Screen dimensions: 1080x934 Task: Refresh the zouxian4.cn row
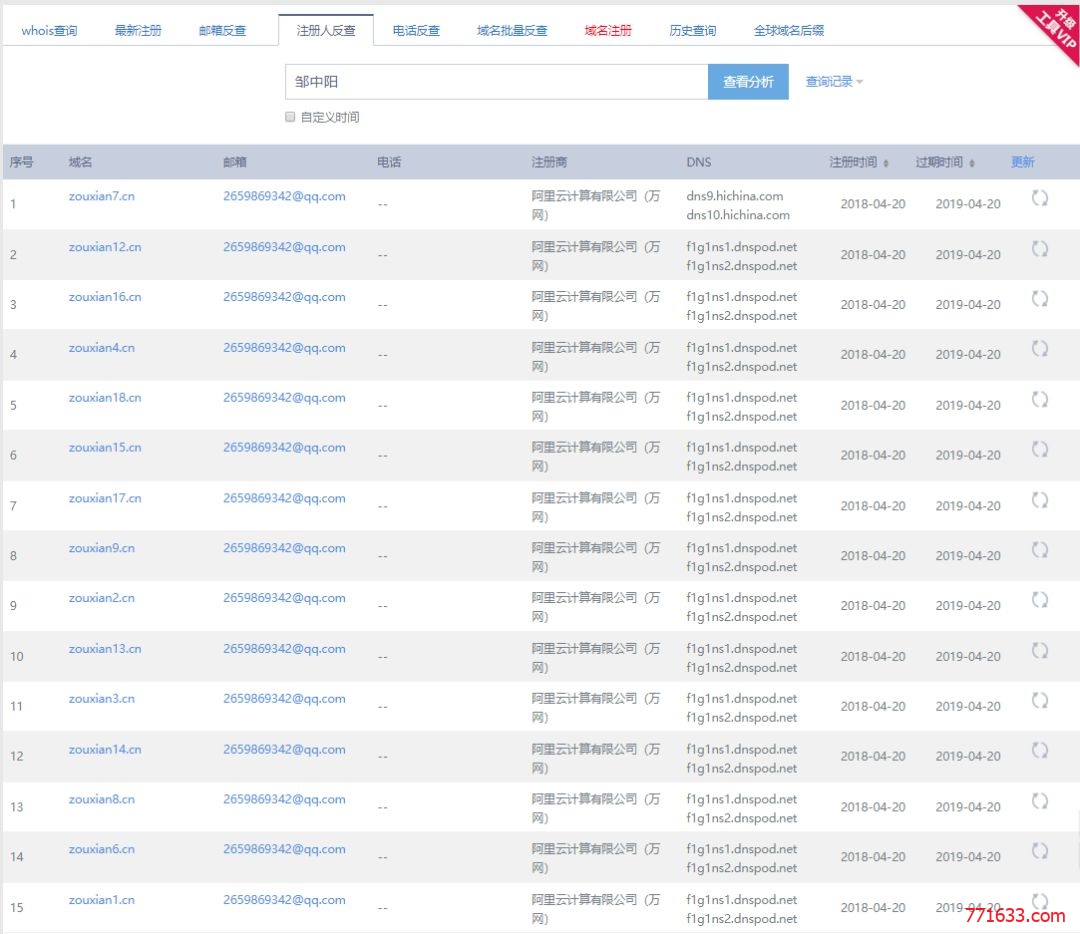click(1039, 349)
